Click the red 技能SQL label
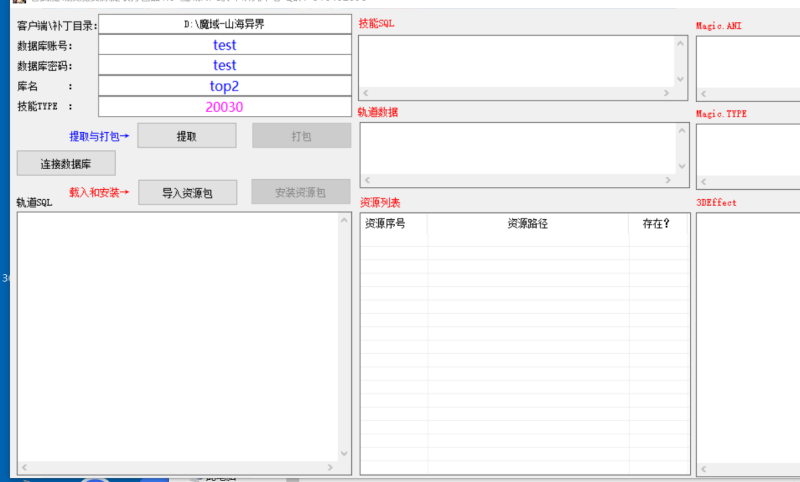The width and height of the screenshot is (800, 482). (x=377, y=23)
